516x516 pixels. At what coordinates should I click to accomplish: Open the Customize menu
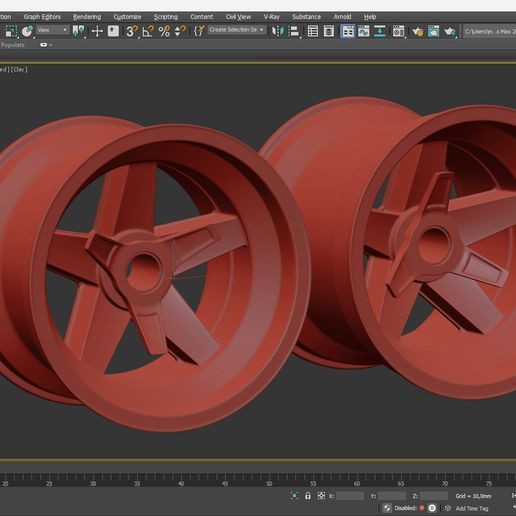[127, 17]
